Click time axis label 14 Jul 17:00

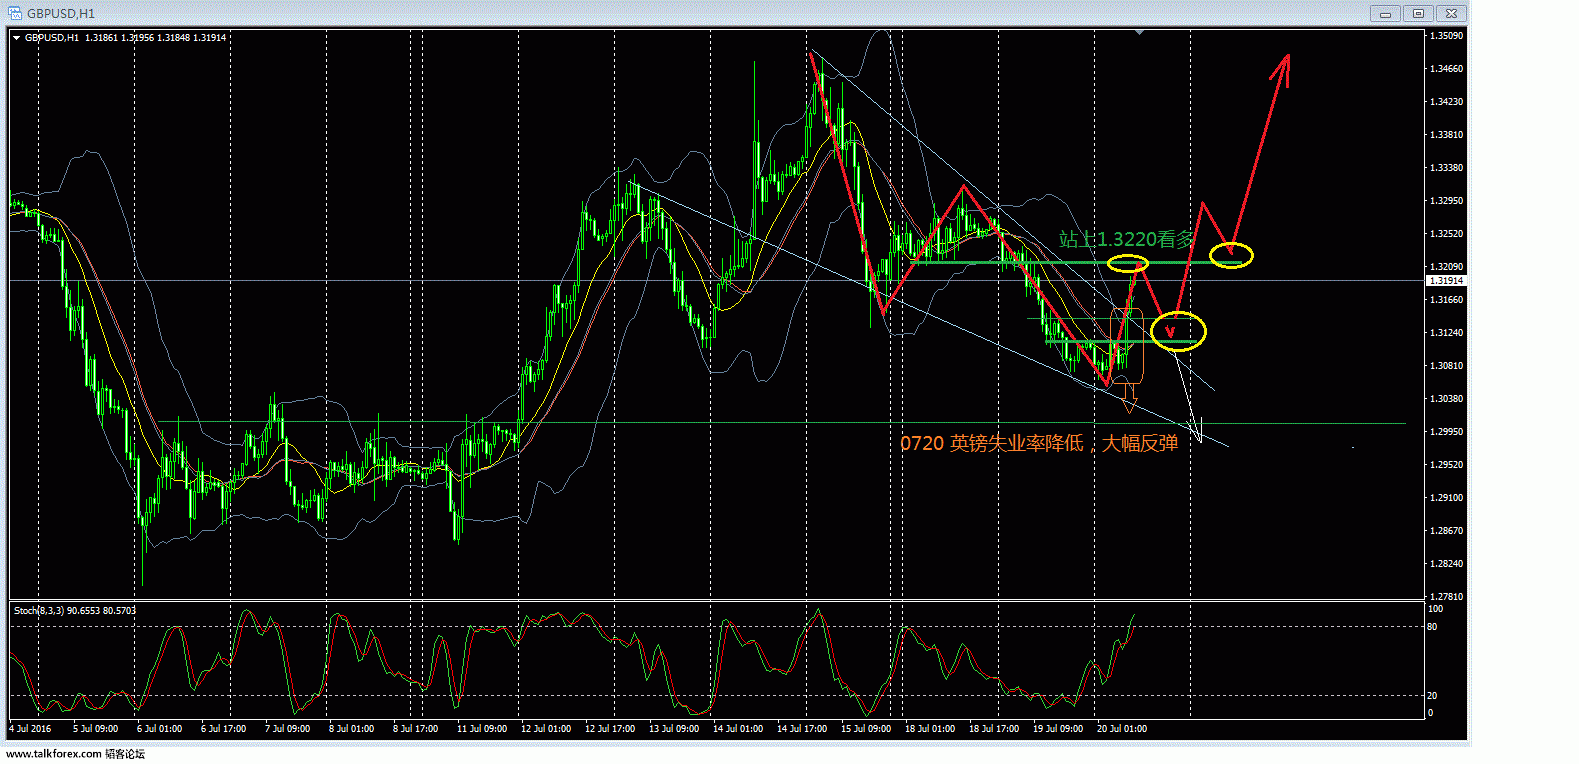(802, 729)
